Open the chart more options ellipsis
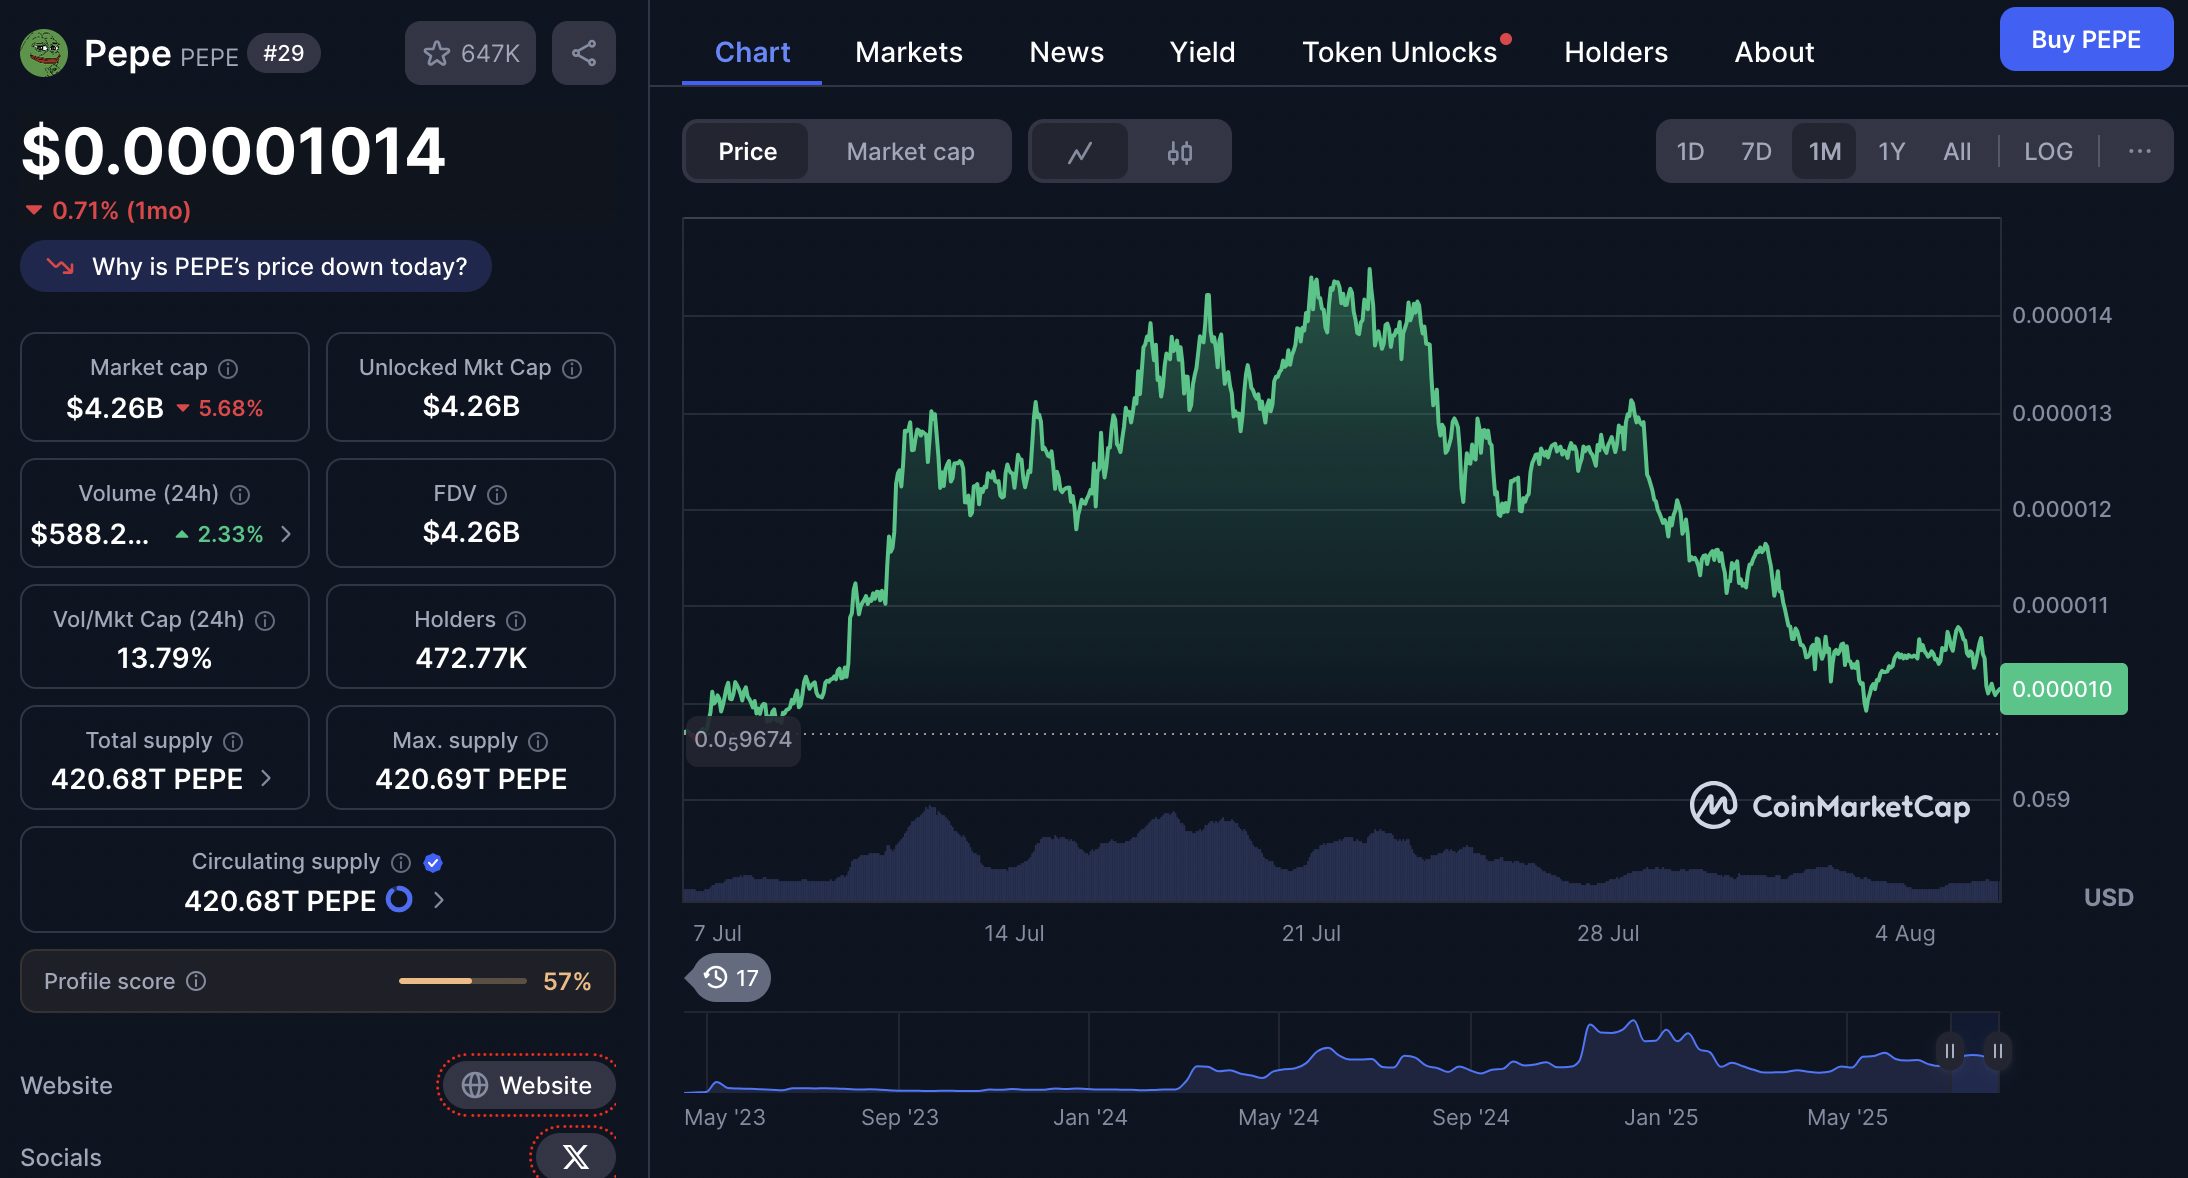The image size is (2188, 1178). tap(2139, 151)
